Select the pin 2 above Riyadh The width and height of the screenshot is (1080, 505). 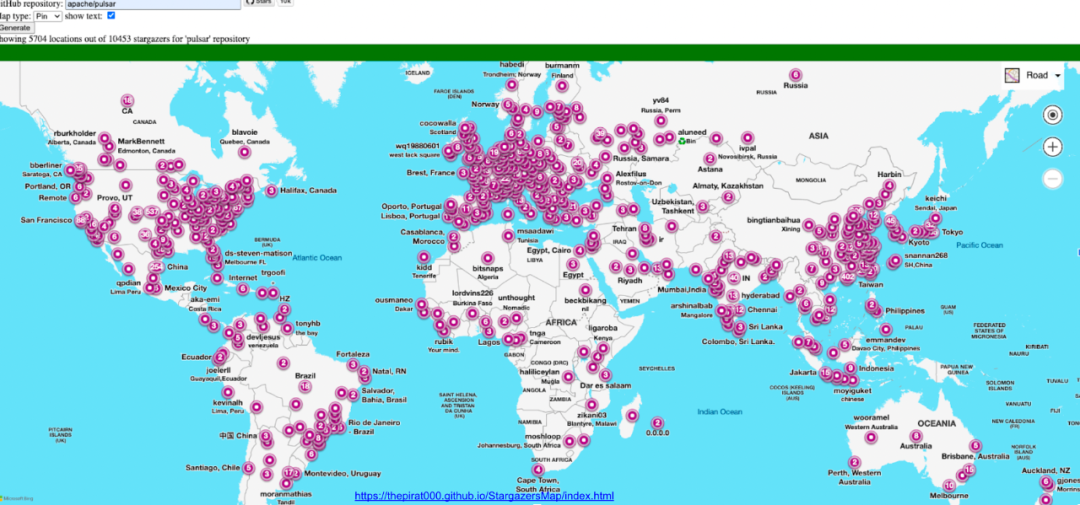pyautogui.click(x=615, y=267)
